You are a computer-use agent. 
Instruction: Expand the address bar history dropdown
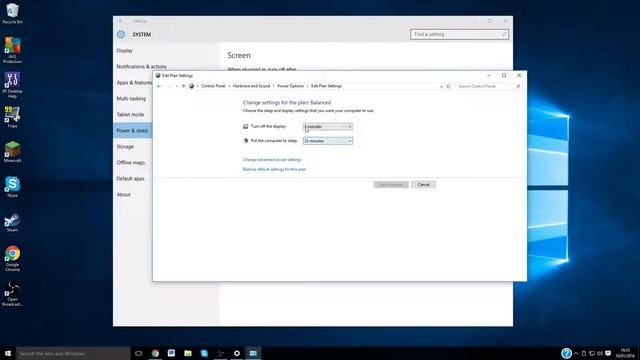441,86
